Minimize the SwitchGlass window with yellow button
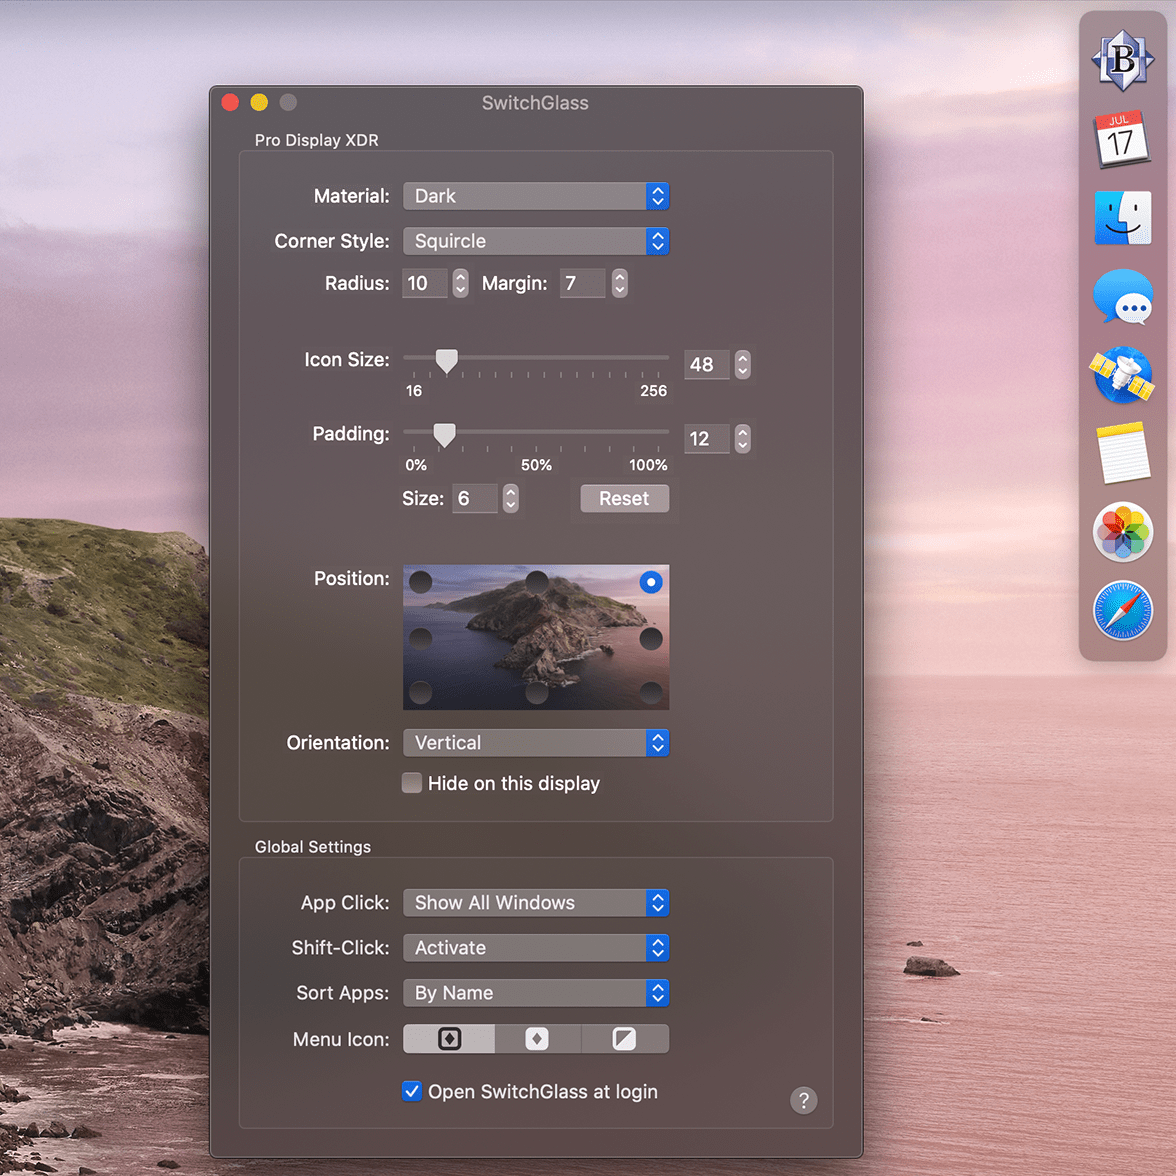The height and width of the screenshot is (1176, 1176). (x=259, y=102)
